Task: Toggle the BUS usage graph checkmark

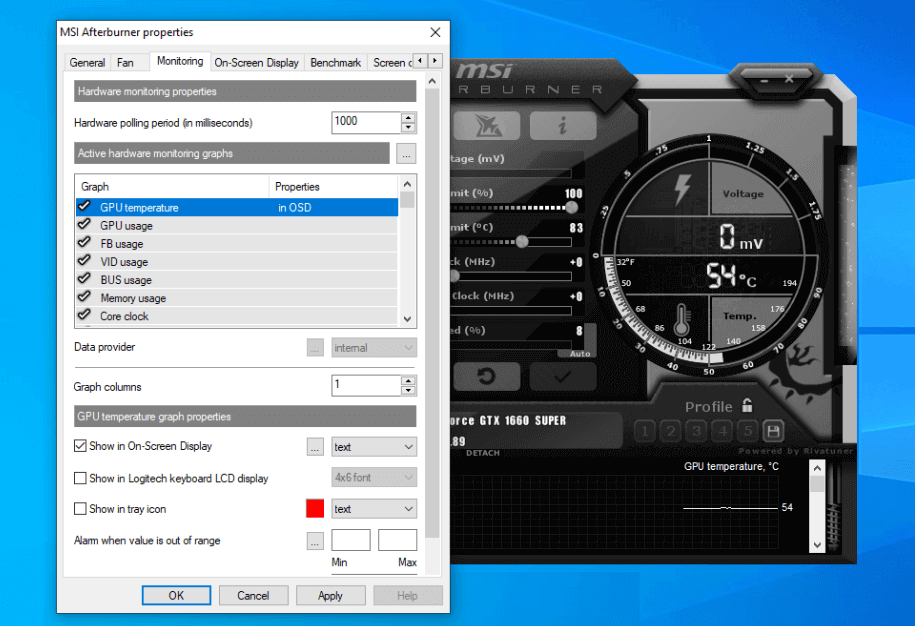Action: click(85, 279)
